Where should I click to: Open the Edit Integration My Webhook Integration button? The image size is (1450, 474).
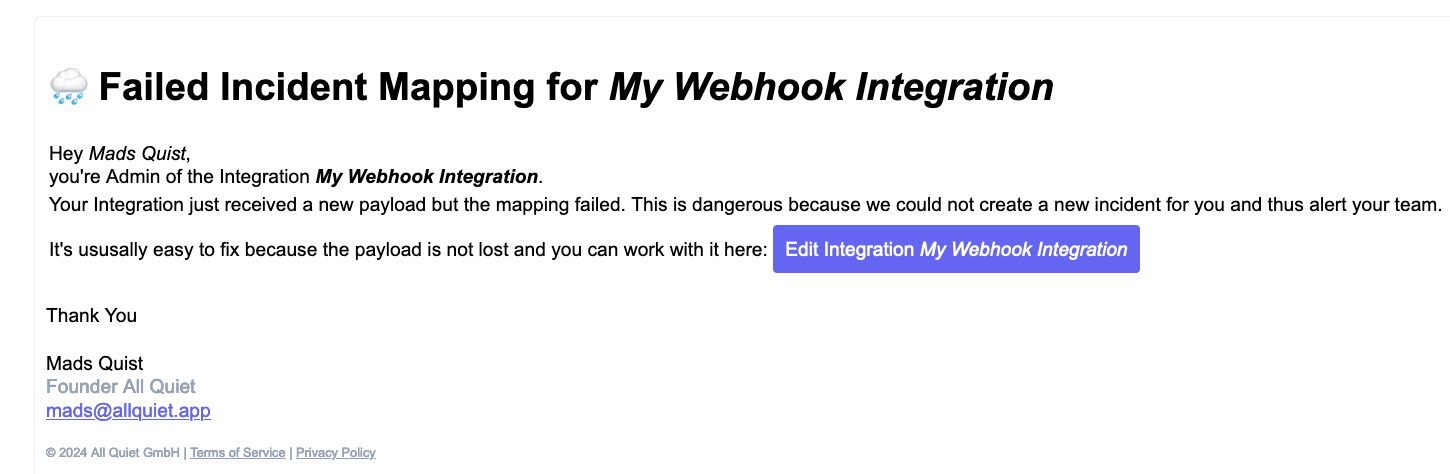pyautogui.click(x=956, y=250)
